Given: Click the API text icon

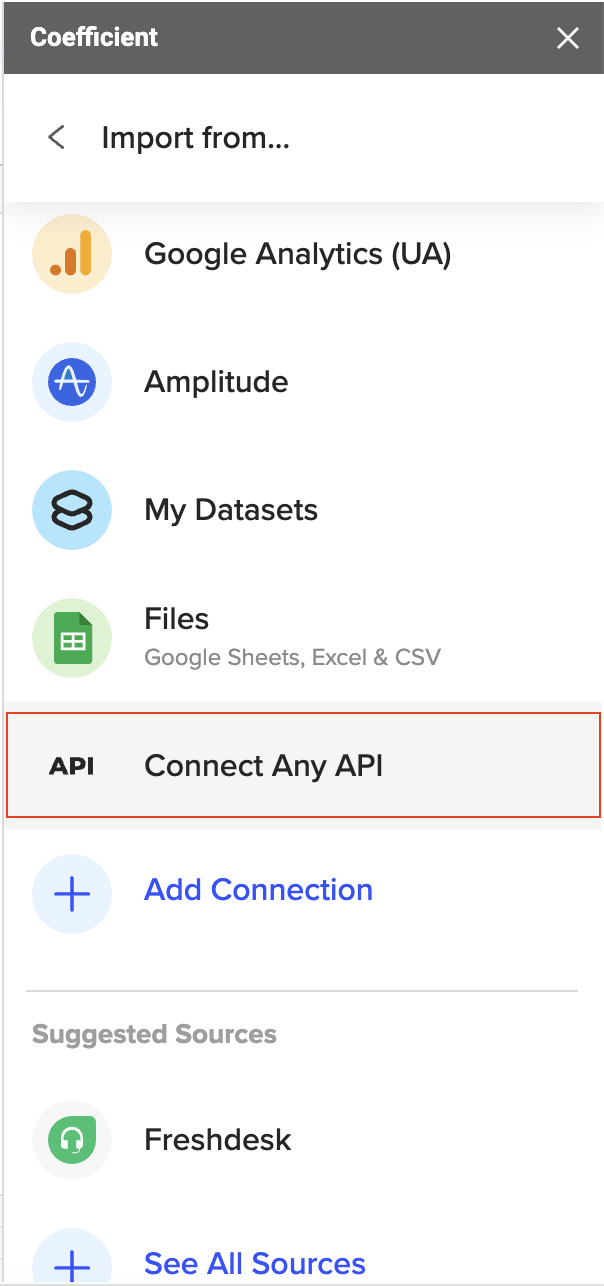Looking at the screenshot, I should tap(72, 767).
